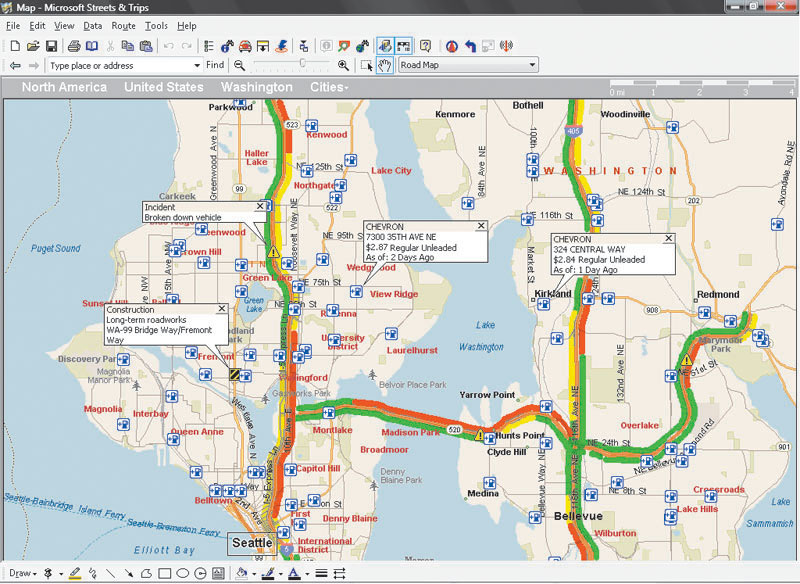Open the Route menu
This screenshot has width=800, height=584.
123,26
